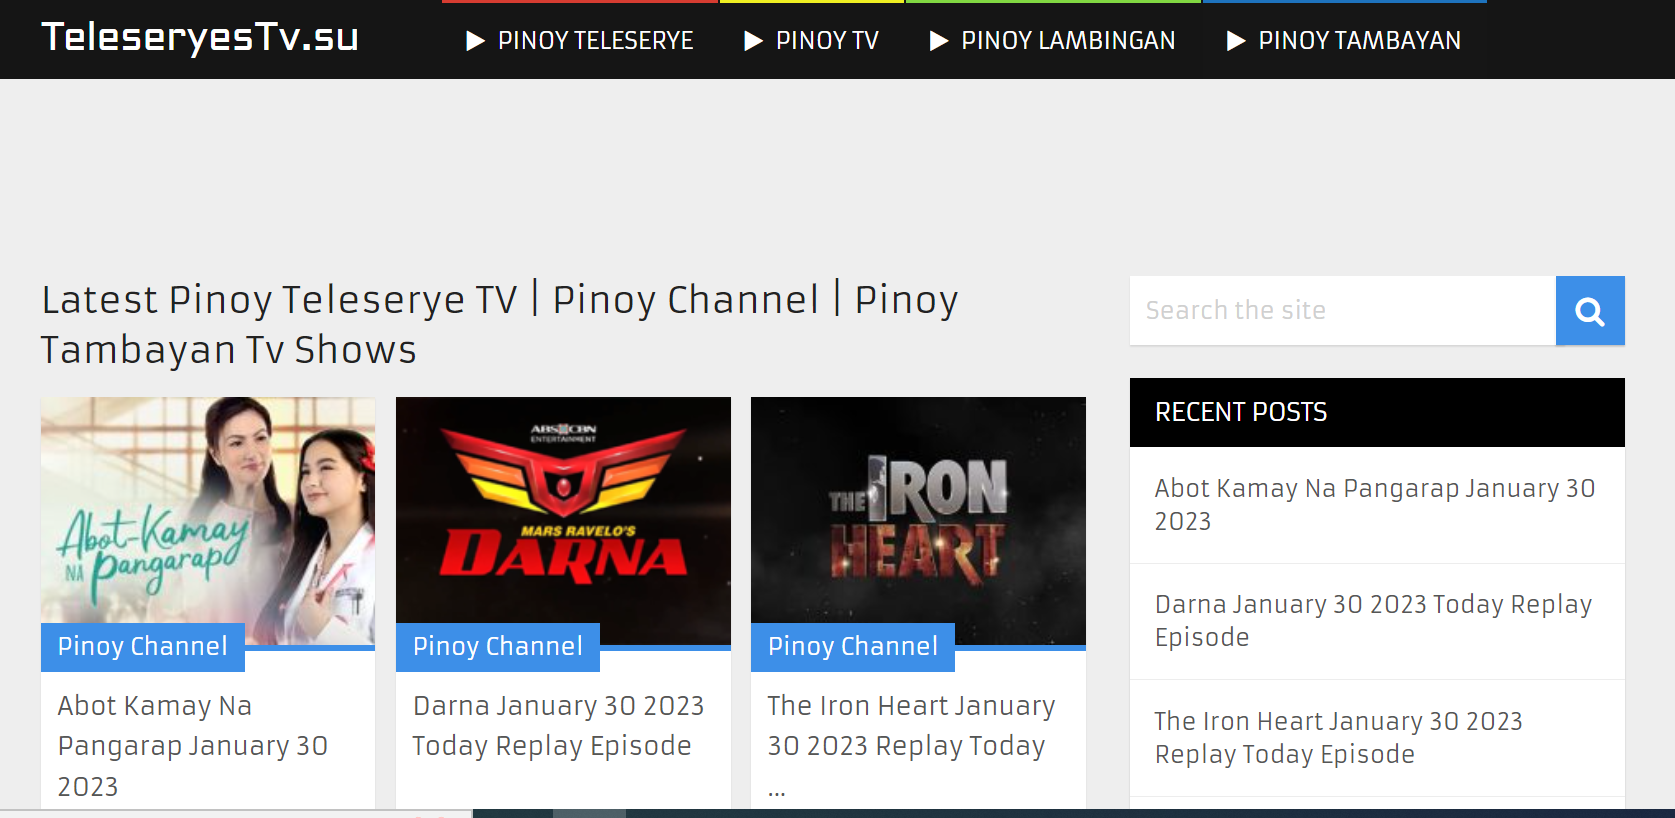Click the play arrow before Pinoy Lambingan
The width and height of the screenshot is (1675, 818).
click(x=939, y=41)
